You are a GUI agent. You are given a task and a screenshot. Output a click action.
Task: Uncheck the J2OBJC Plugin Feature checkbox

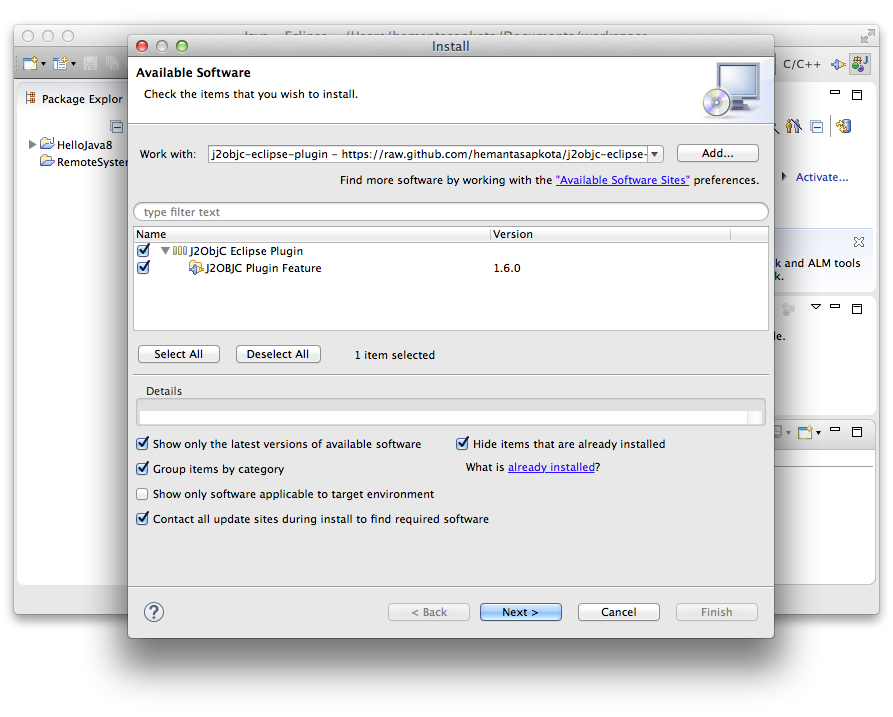144,268
